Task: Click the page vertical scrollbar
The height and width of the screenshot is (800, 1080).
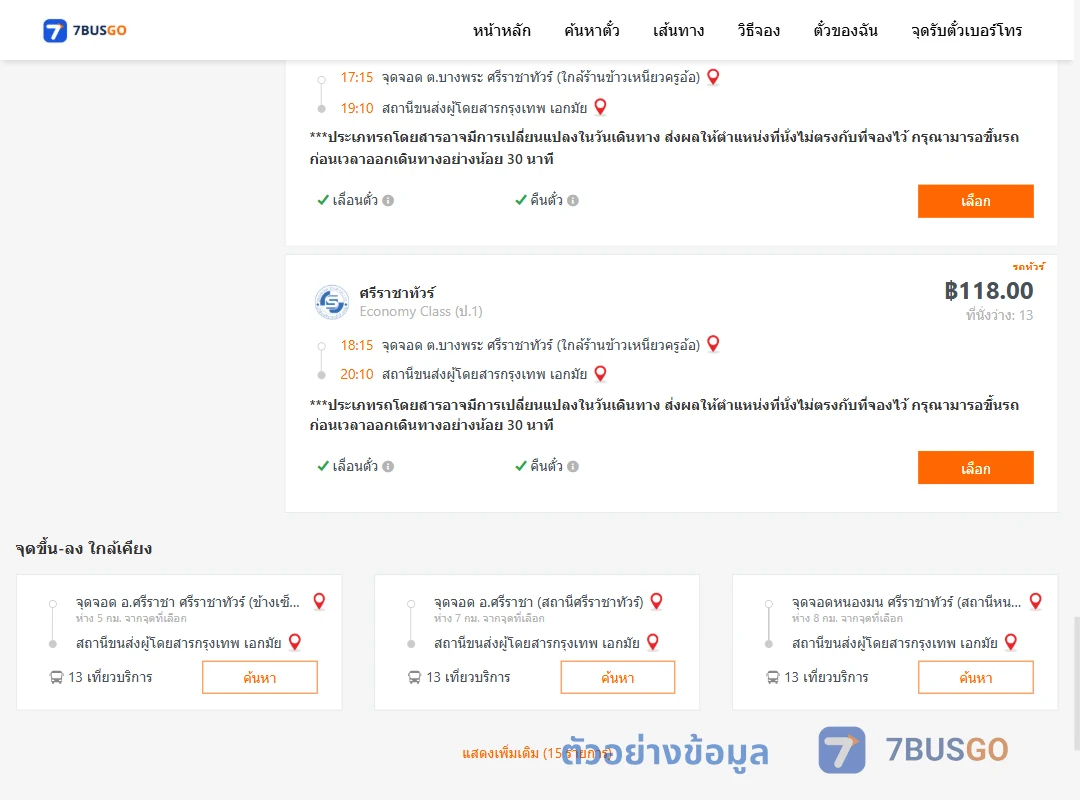Action: point(1077,682)
